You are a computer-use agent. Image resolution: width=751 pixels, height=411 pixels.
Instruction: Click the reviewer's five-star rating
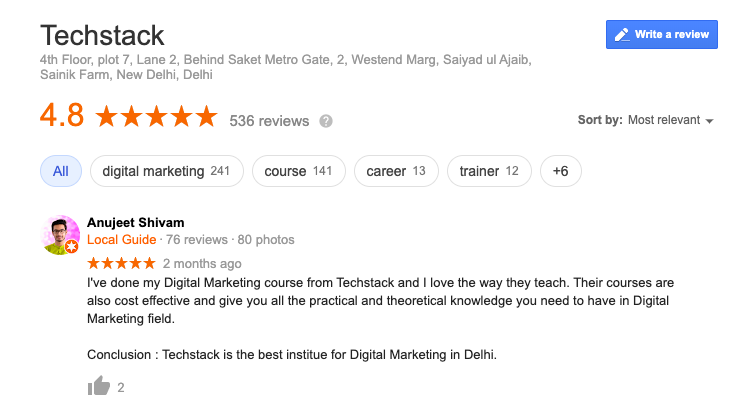click(x=121, y=264)
